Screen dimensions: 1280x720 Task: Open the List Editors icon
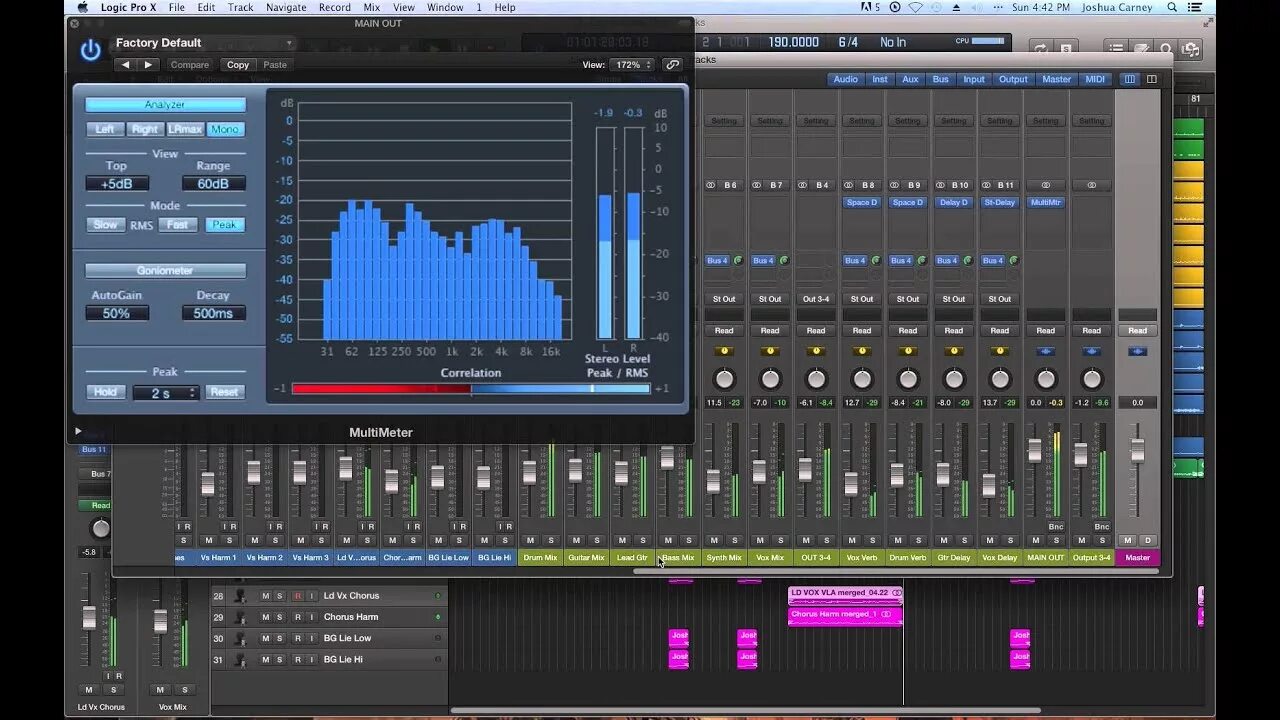click(1116, 48)
